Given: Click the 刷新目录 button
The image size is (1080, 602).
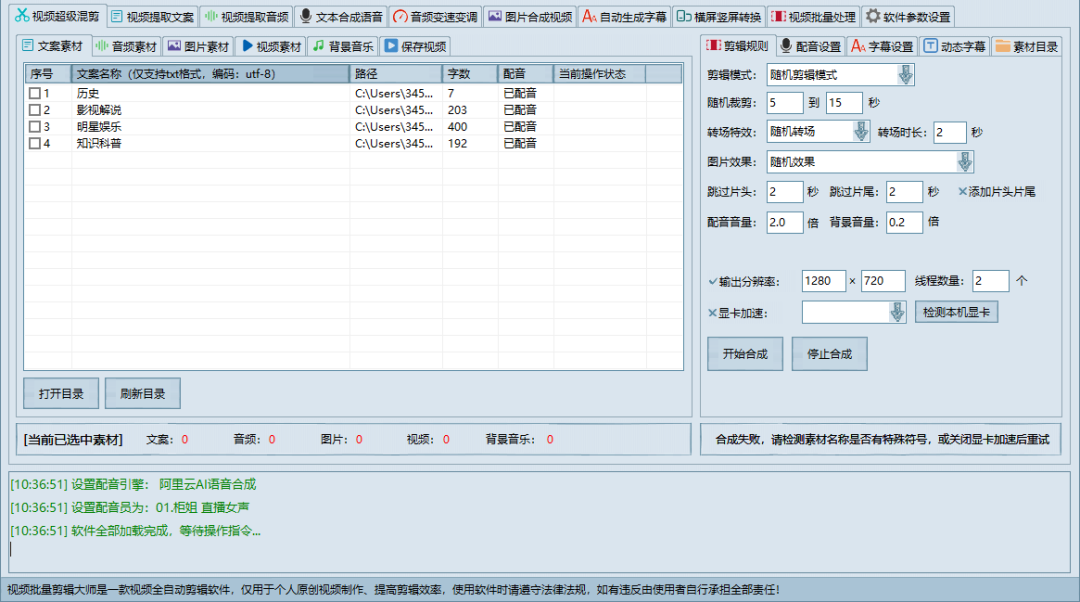Looking at the screenshot, I should 142,394.
